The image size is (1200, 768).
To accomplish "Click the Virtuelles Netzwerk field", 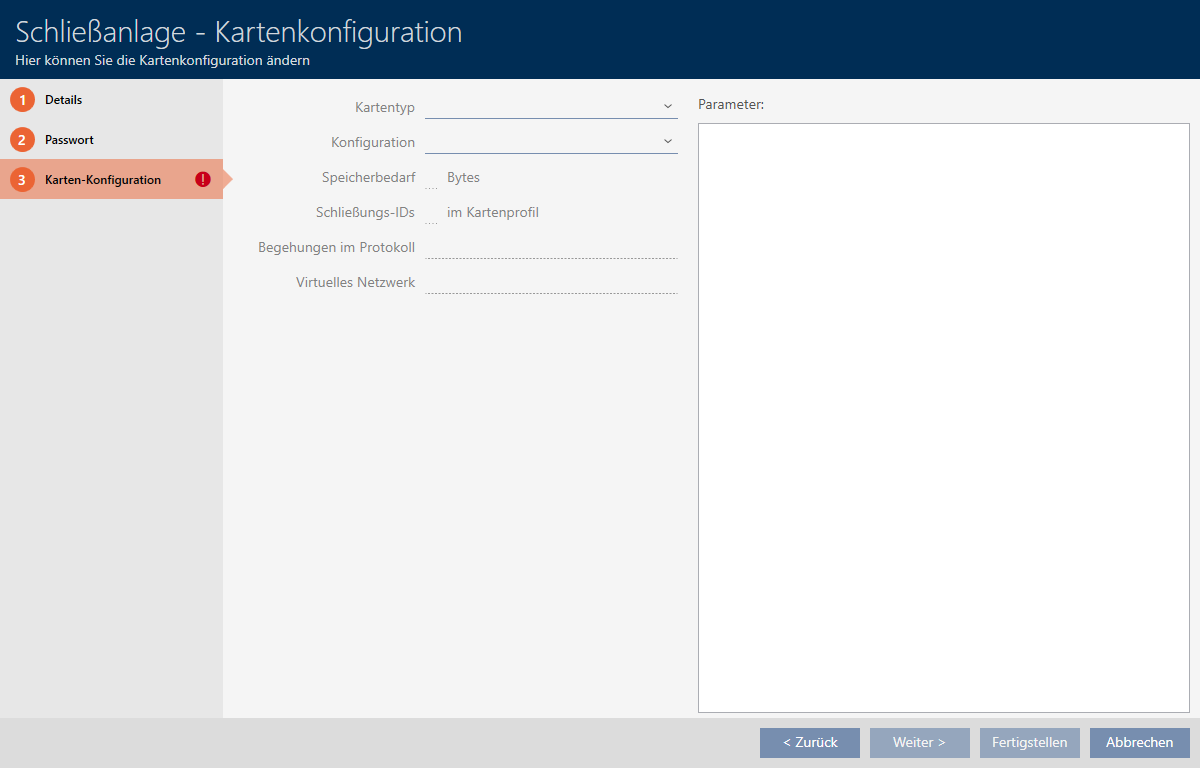I will (551, 283).
